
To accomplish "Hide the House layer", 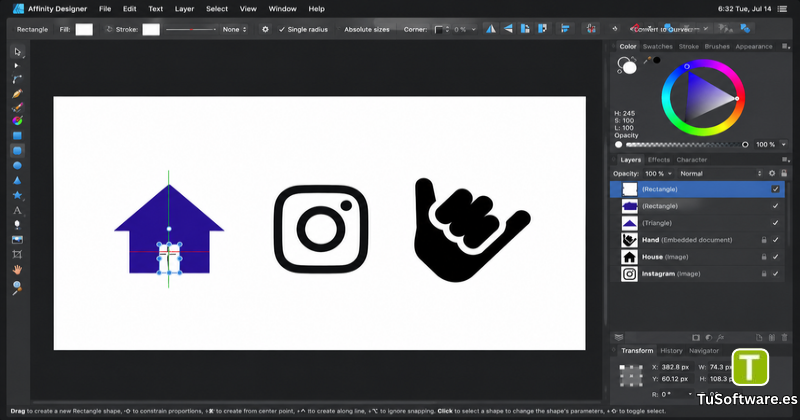I will [x=776, y=257].
